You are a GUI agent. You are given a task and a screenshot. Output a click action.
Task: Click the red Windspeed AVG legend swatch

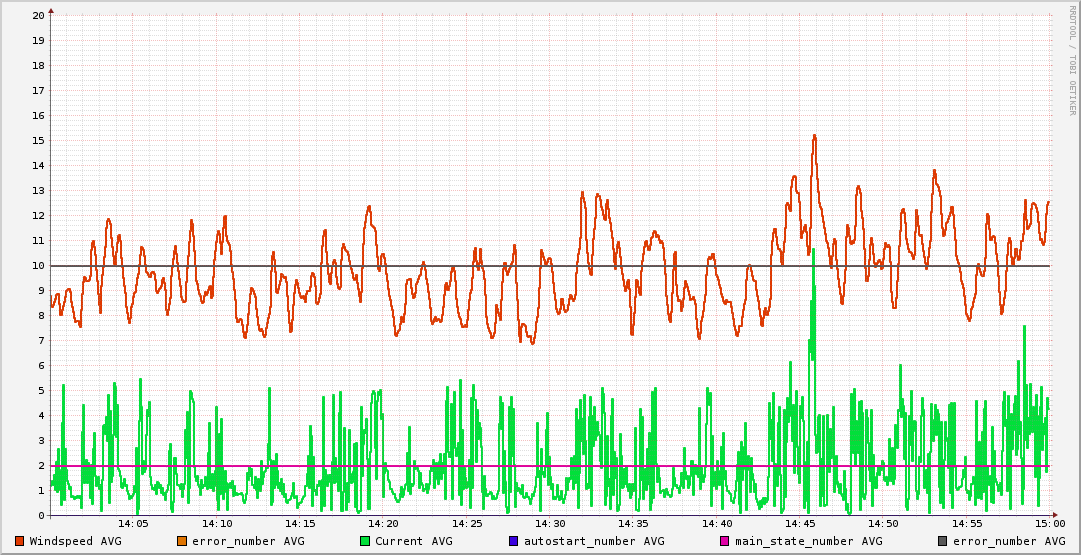pos(20,541)
